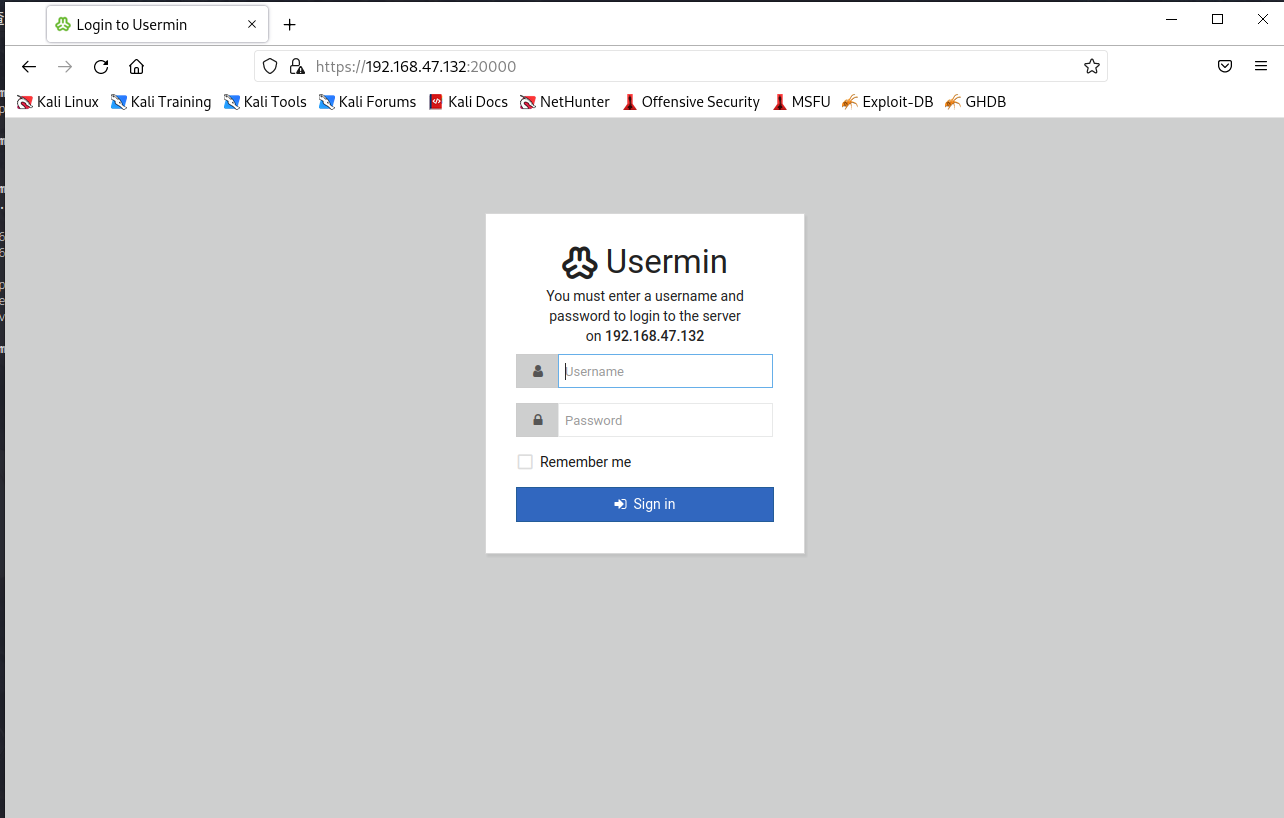Bookmark this page with the star icon
This screenshot has width=1284, height=818.
point(1091,67)
